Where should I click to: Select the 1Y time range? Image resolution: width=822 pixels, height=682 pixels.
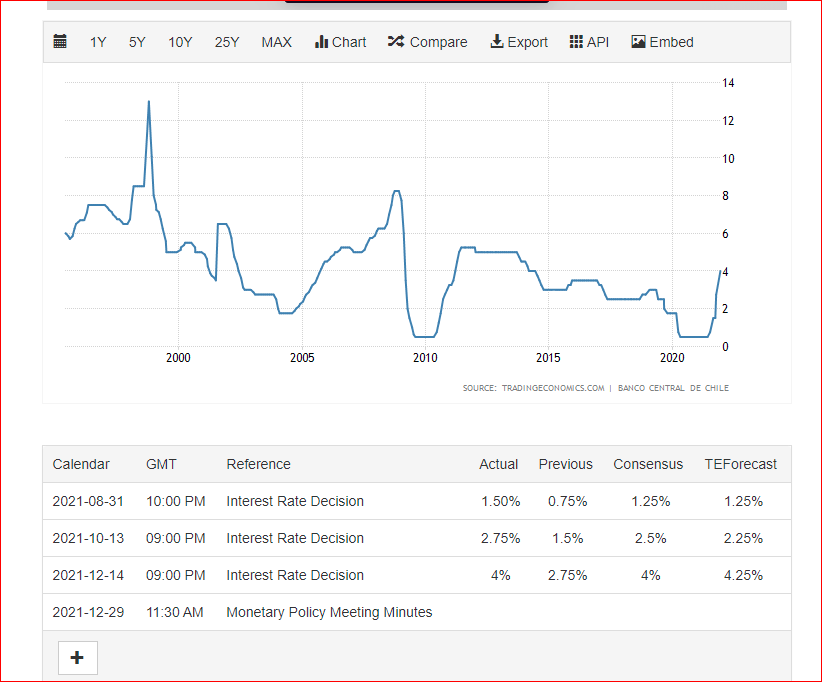(98, 42)
